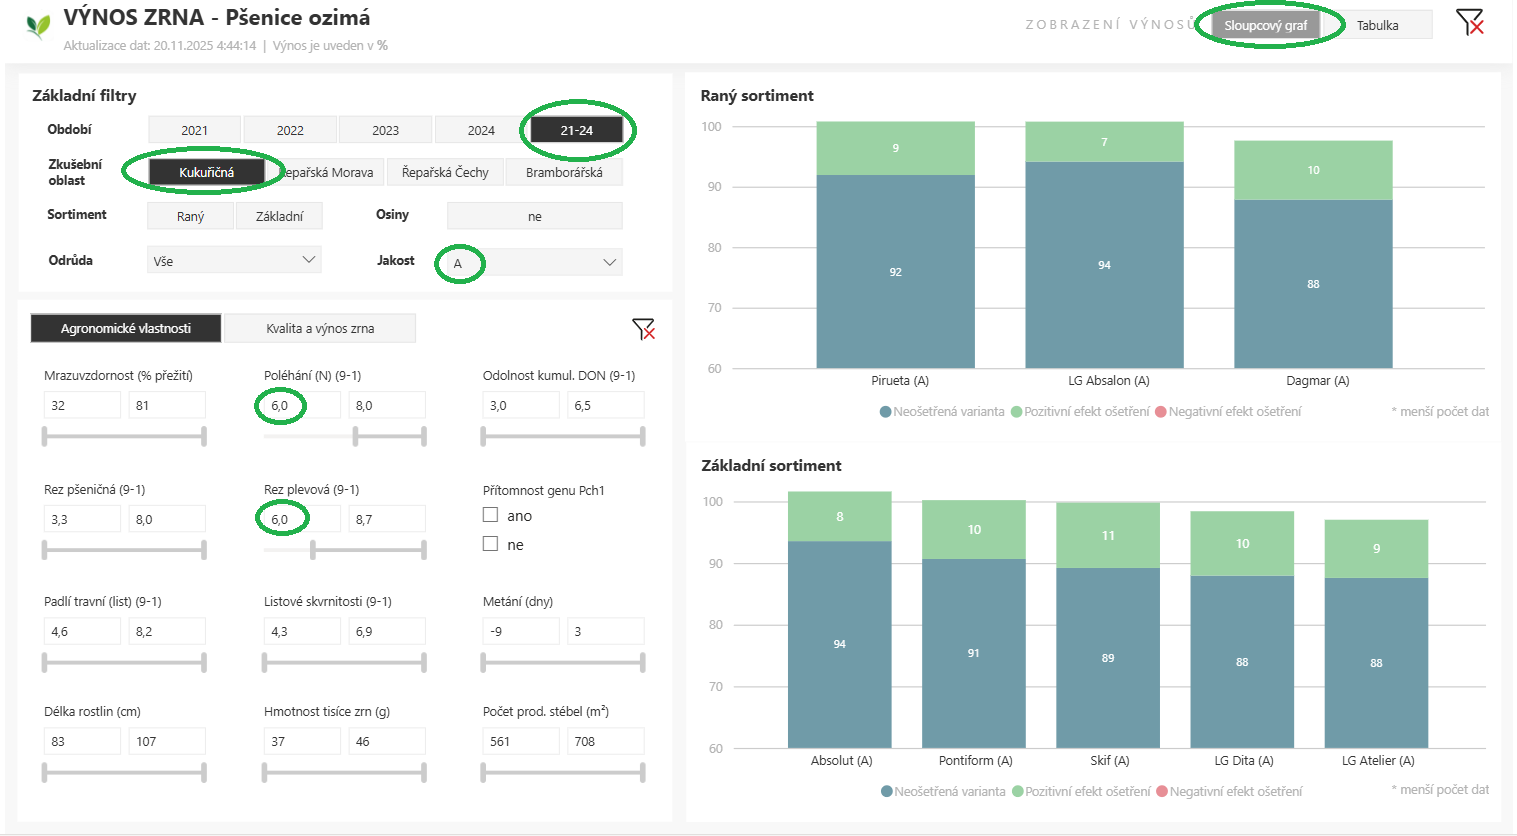Click Neošetřená varianta legend in Raný sortiment

coord(942,411)
